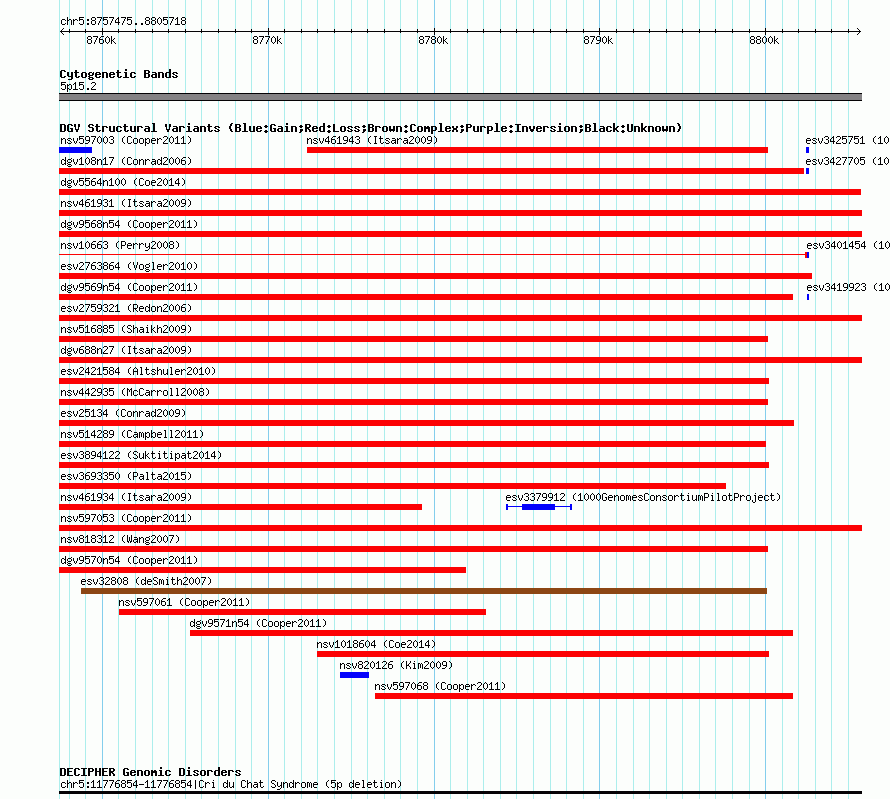Image resolution: width=890 pixels, height=799 pixels.
Task: Click esv3427705 variant label
Action: pyautogui.click(x=847, y=161)
